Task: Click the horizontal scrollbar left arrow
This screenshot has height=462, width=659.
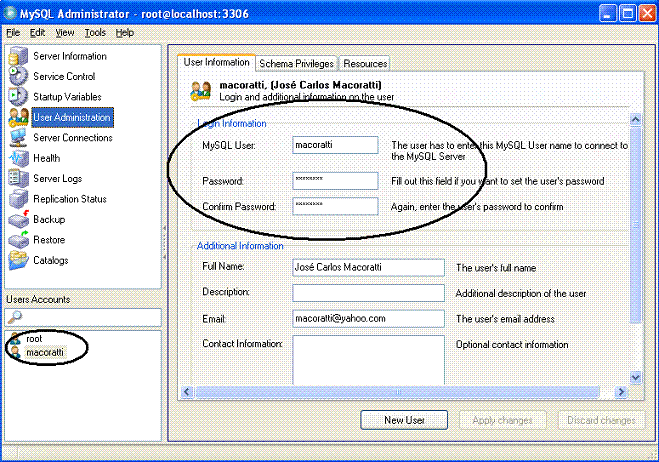Action: point(187,392)
